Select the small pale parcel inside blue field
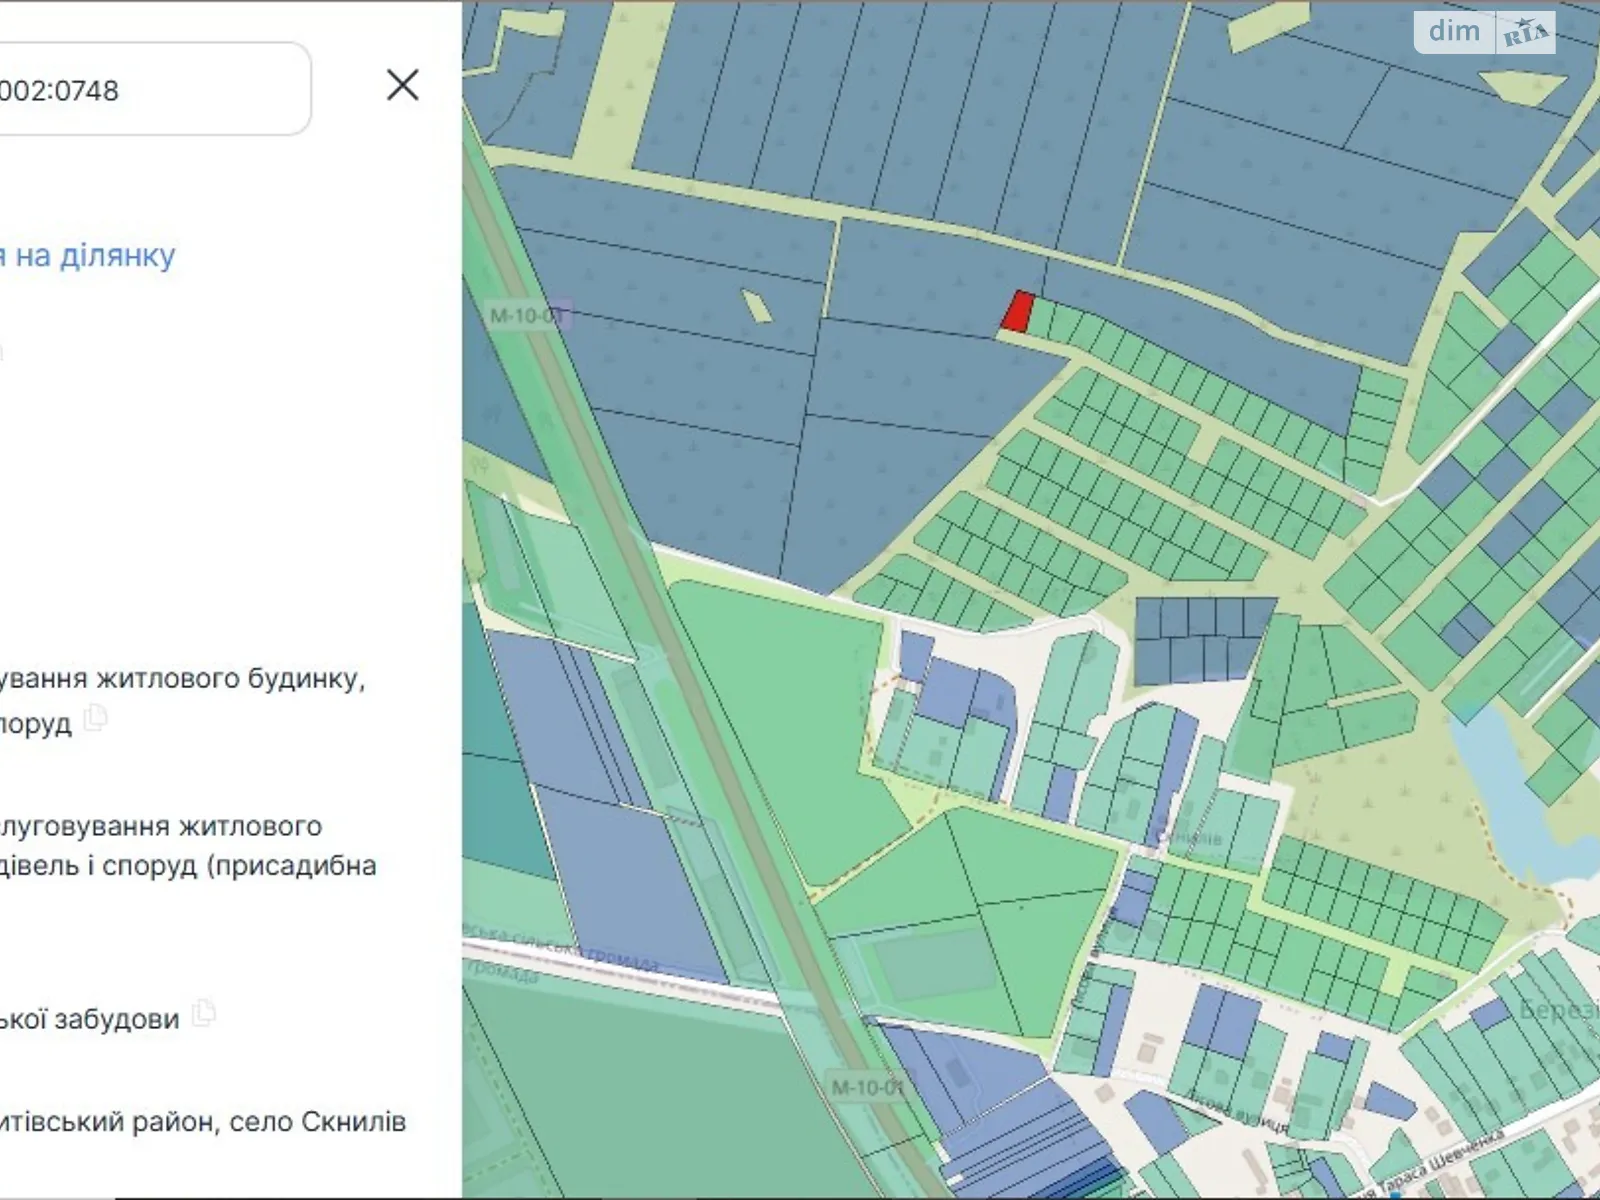Screen dimensions: 1600x1200 [x=757, y=306]
